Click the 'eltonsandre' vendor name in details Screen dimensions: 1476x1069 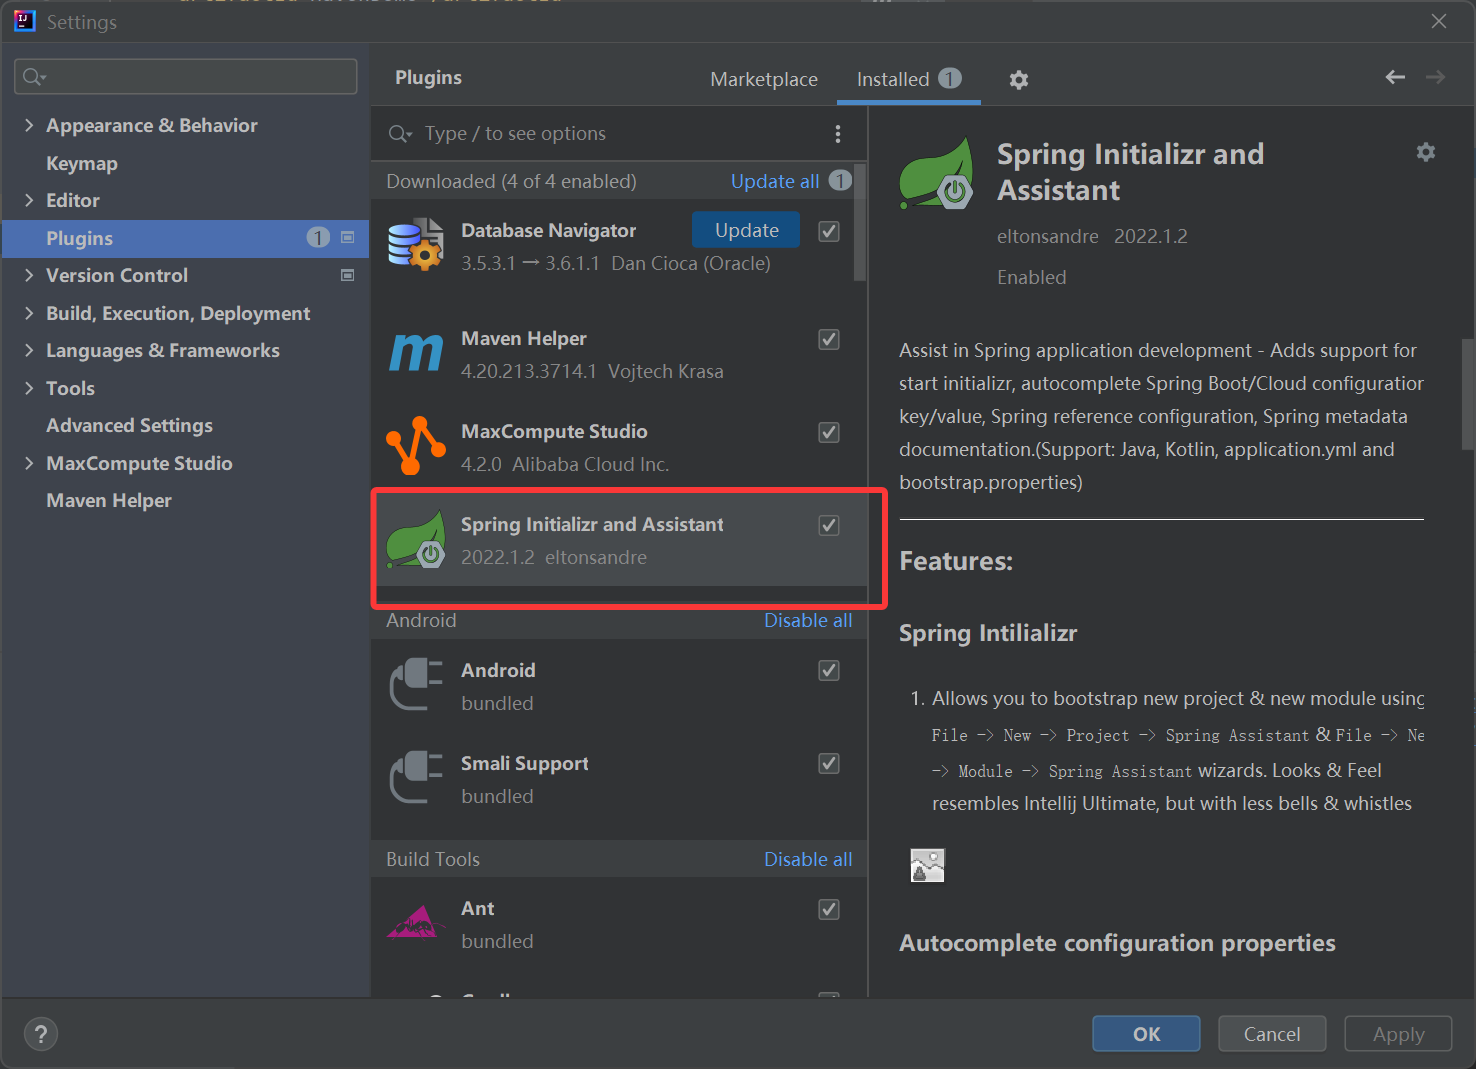tap(1047, 236)
